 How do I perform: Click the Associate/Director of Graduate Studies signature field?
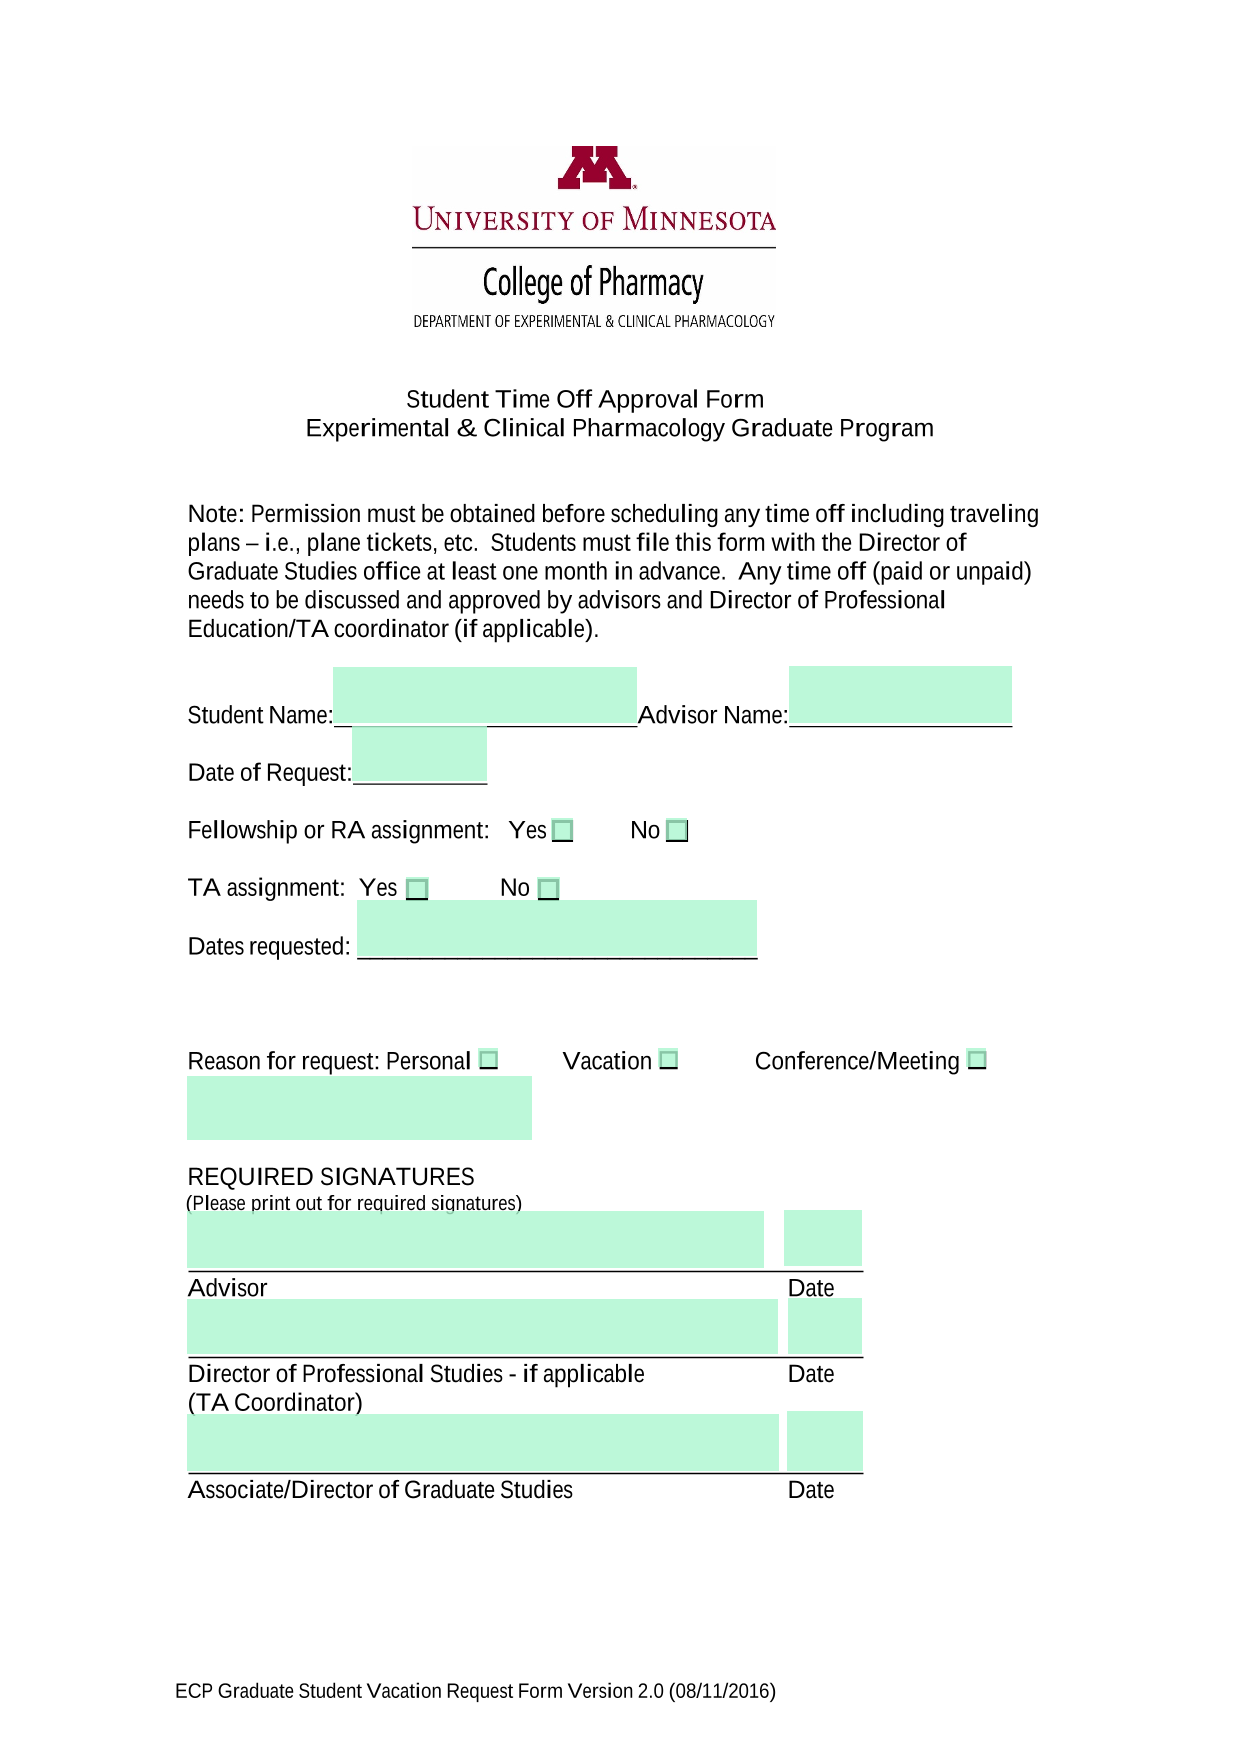point(483,1443)
